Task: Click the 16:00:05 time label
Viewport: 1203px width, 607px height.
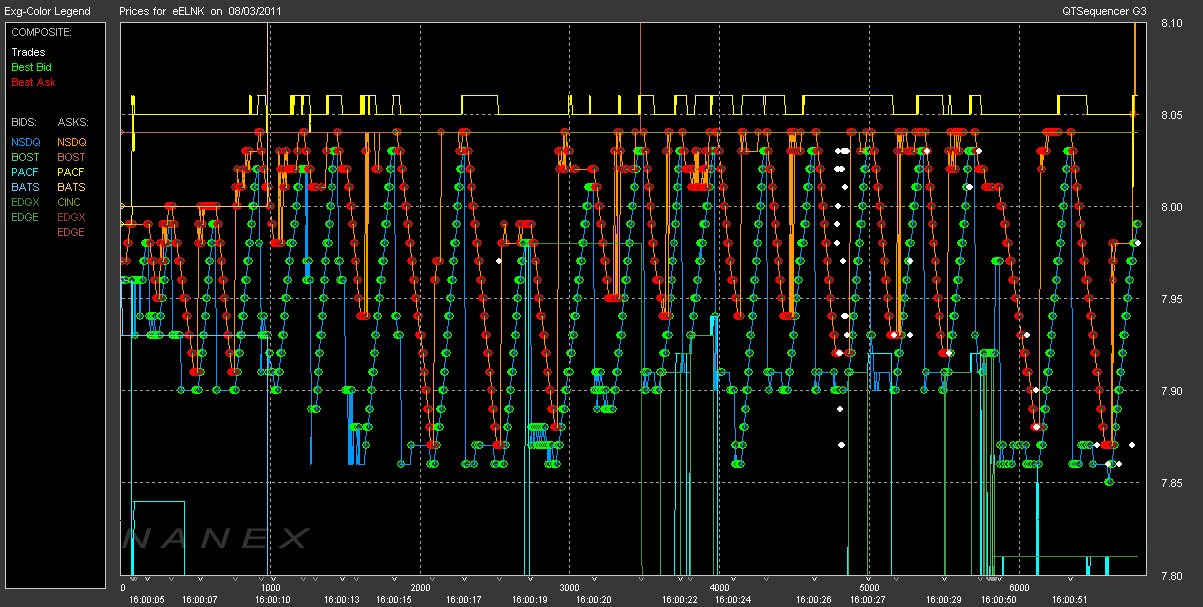Action: [146, 600]
